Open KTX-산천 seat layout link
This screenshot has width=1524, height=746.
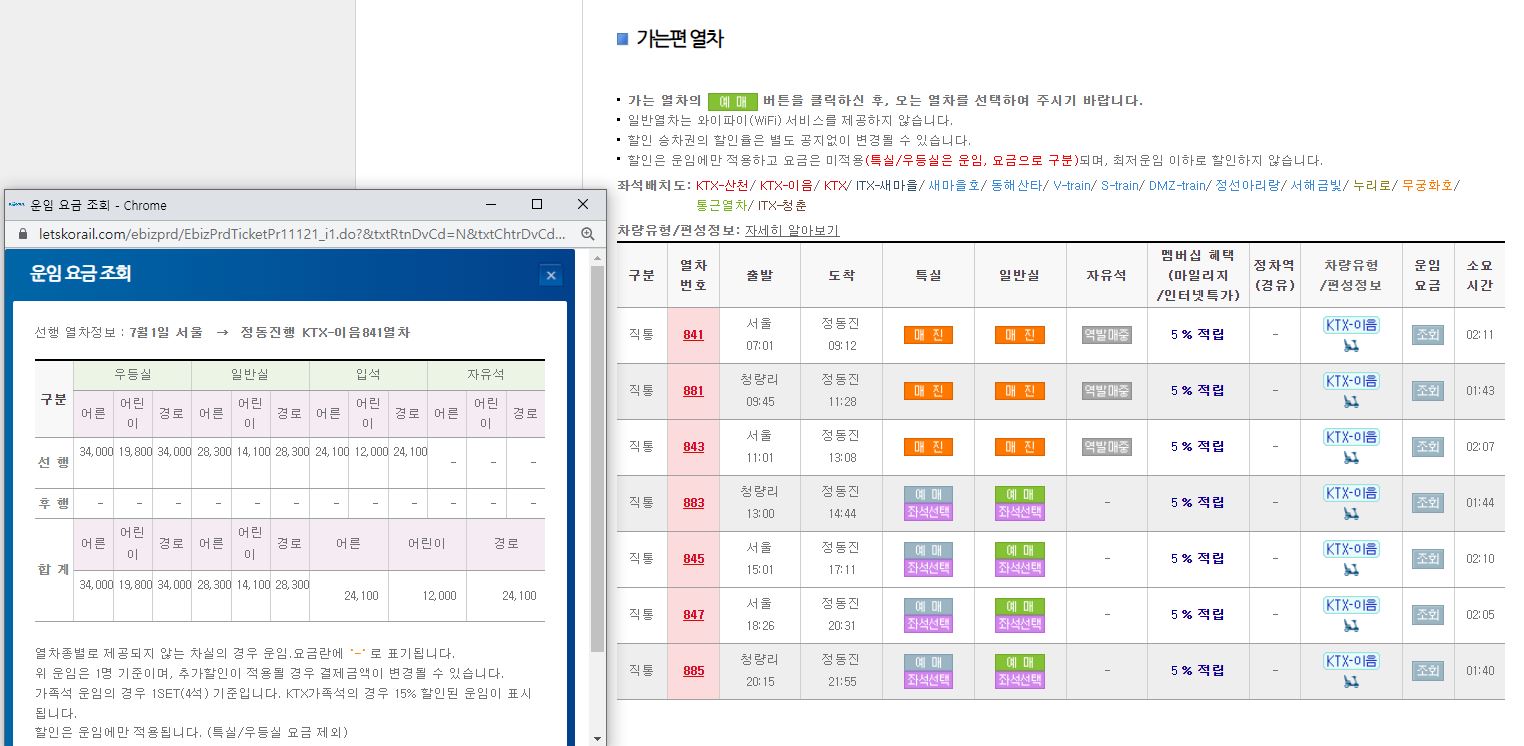pos(722,185)
